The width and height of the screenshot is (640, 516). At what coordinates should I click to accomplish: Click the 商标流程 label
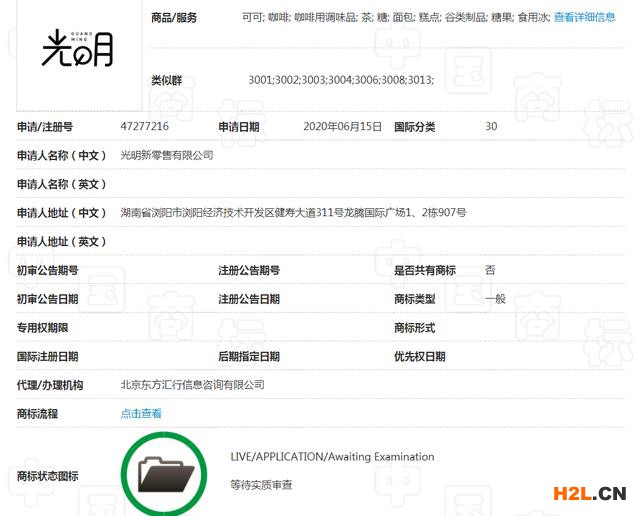click(x=40, y=414)
